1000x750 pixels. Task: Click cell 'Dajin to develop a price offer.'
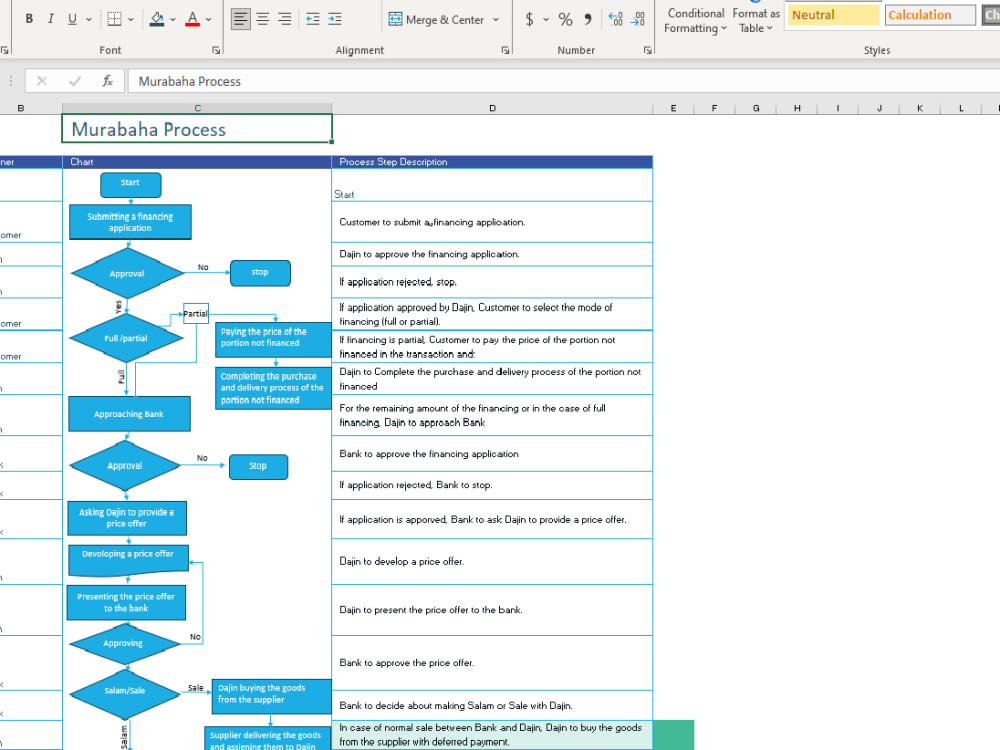[x=492, y=561]
